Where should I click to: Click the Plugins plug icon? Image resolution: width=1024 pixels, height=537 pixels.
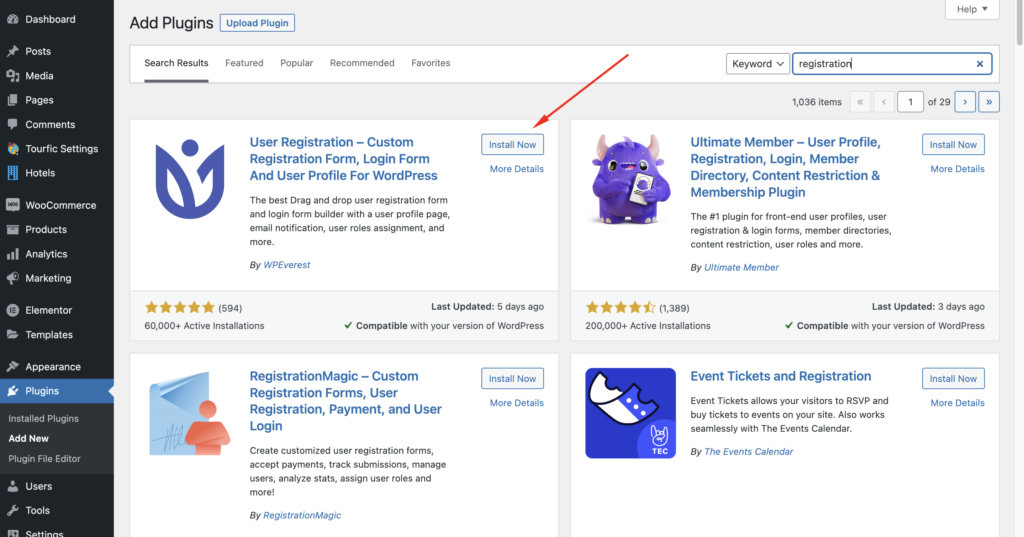pos(12,391)
